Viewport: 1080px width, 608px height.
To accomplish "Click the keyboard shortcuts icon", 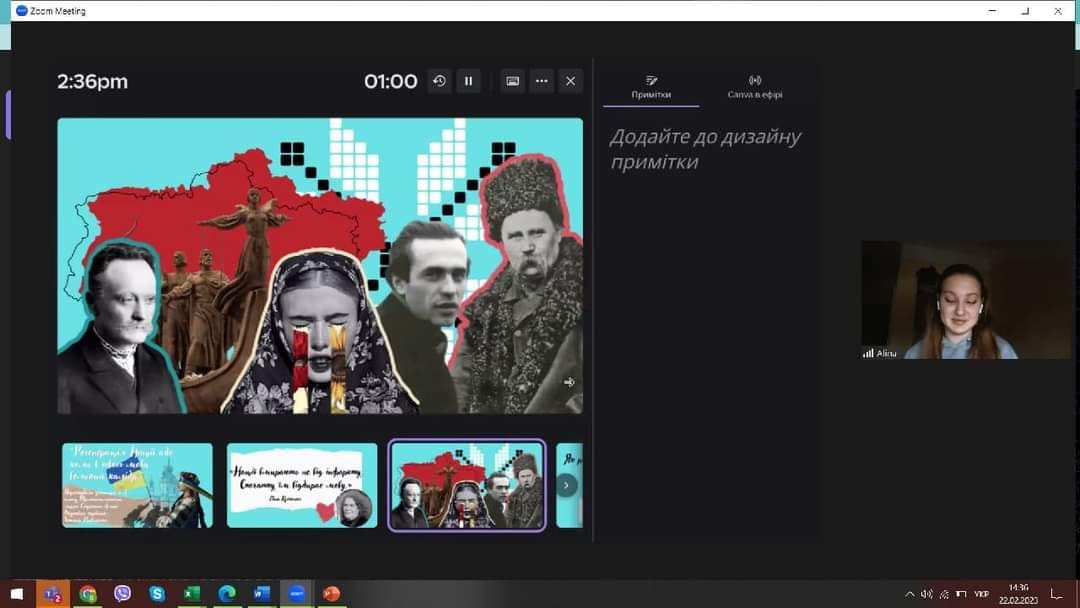I will click(513, 81).
